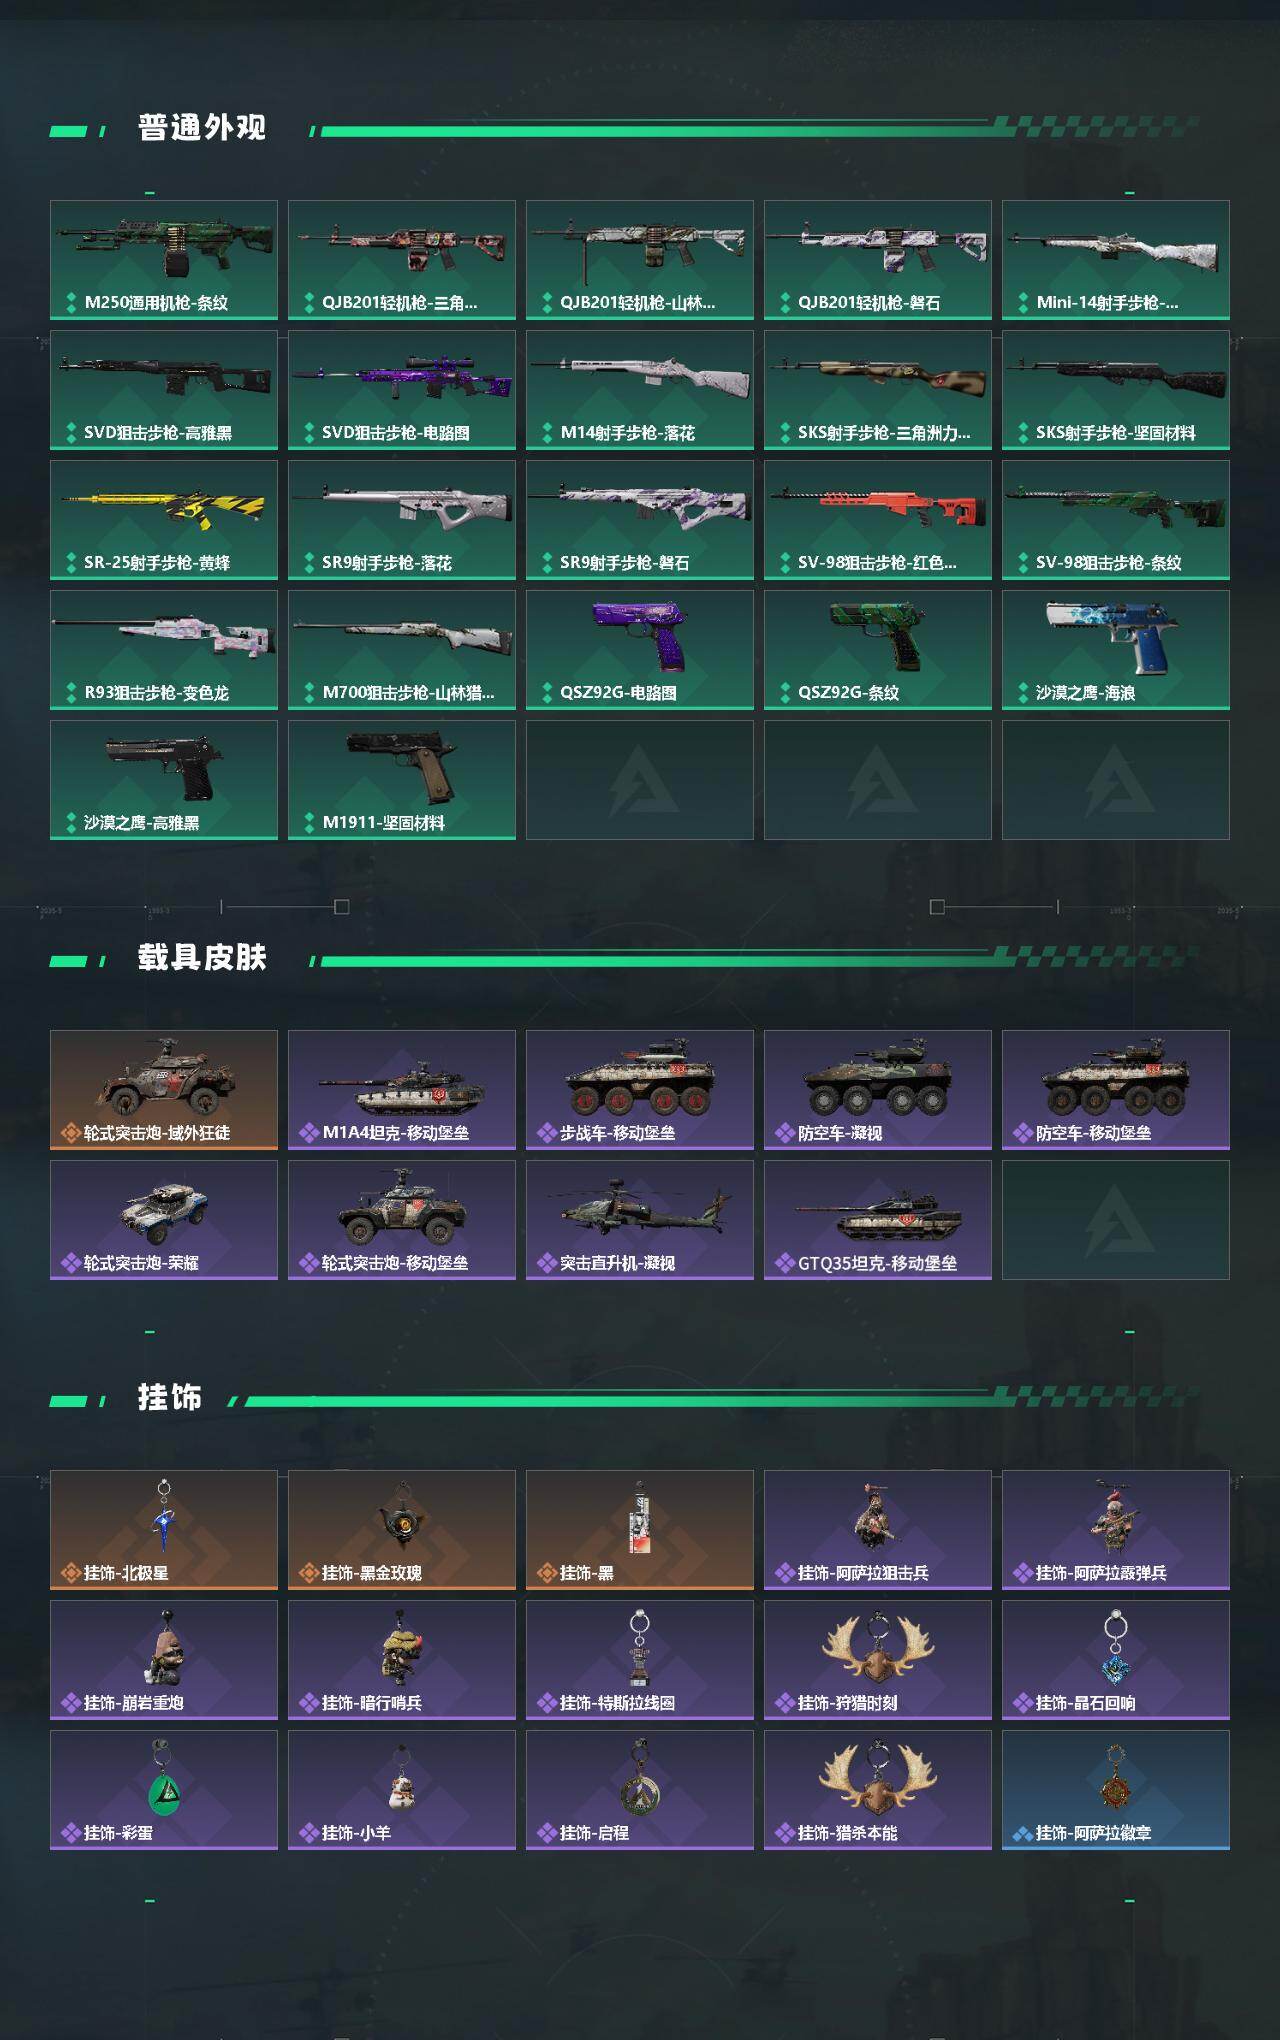Image resolution: width=1280 pixels, height=2040 pixels.
Task: Choose the 突击直升机-凝视 helicopter skin
Action: tap(640, 1220)
